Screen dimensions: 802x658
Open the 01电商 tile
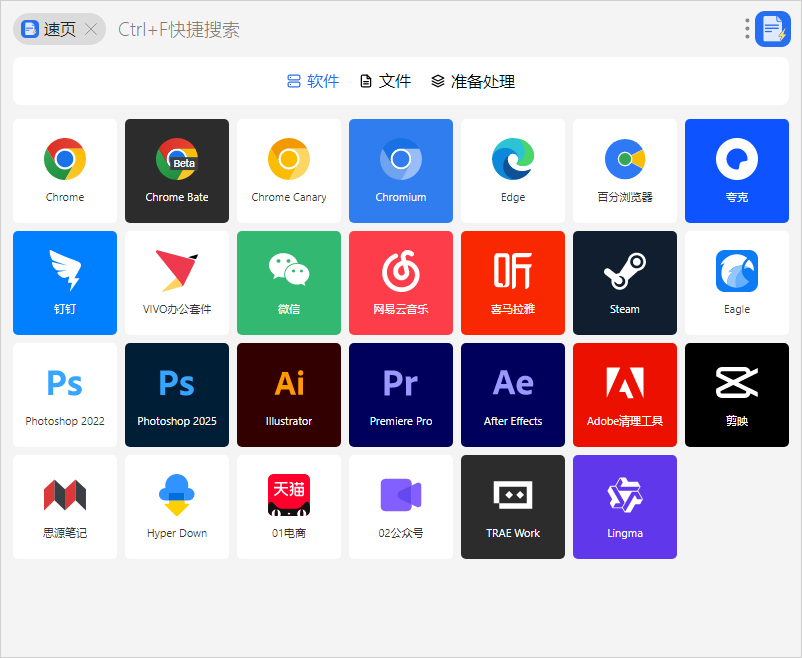289,507
